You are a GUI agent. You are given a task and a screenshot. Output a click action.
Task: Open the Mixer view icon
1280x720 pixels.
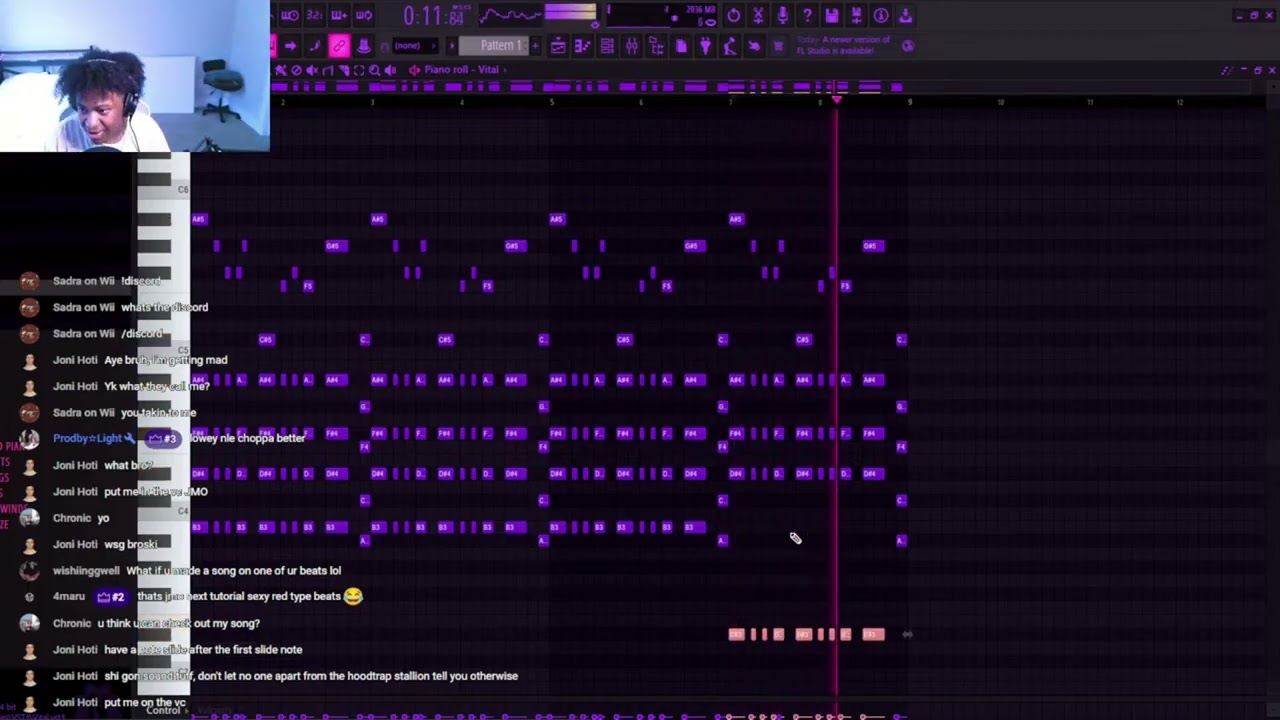[x=631, y=46]
